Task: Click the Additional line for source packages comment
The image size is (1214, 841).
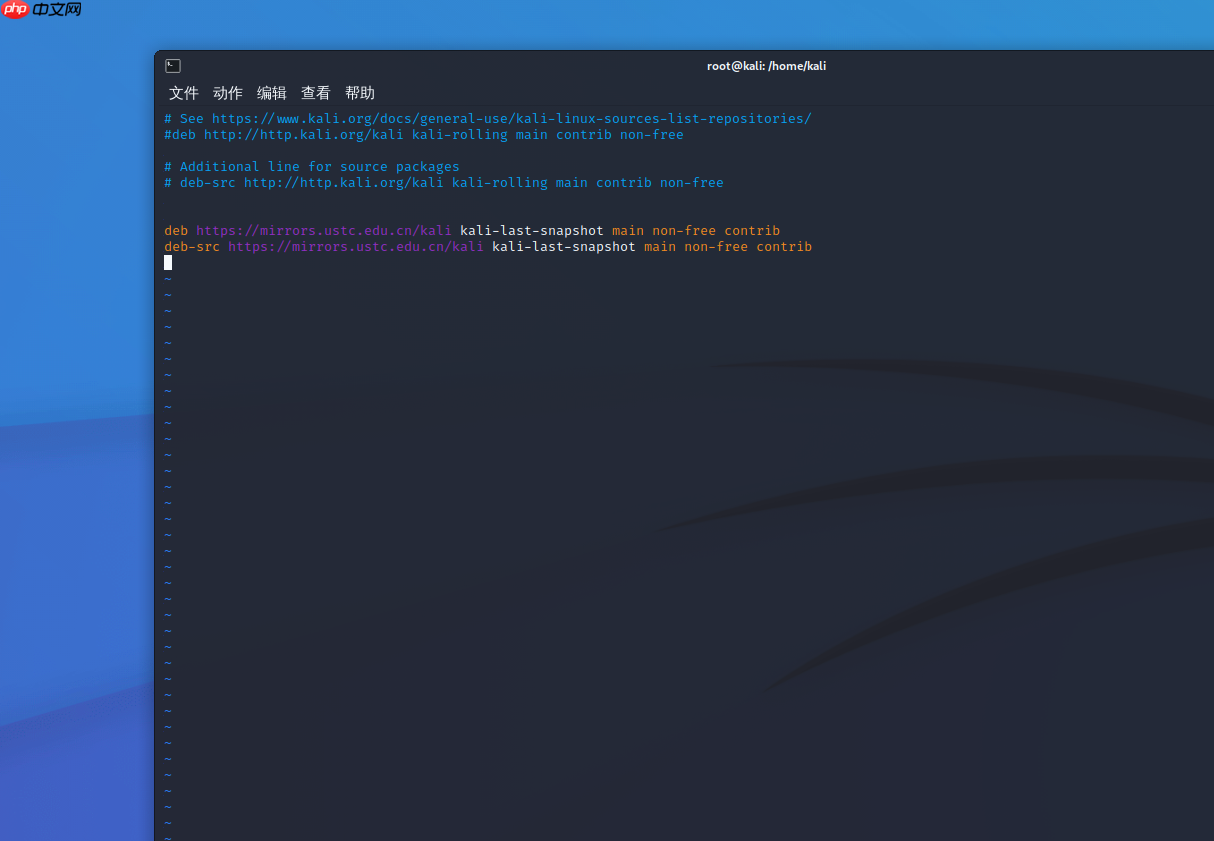Action: [311, 166]
